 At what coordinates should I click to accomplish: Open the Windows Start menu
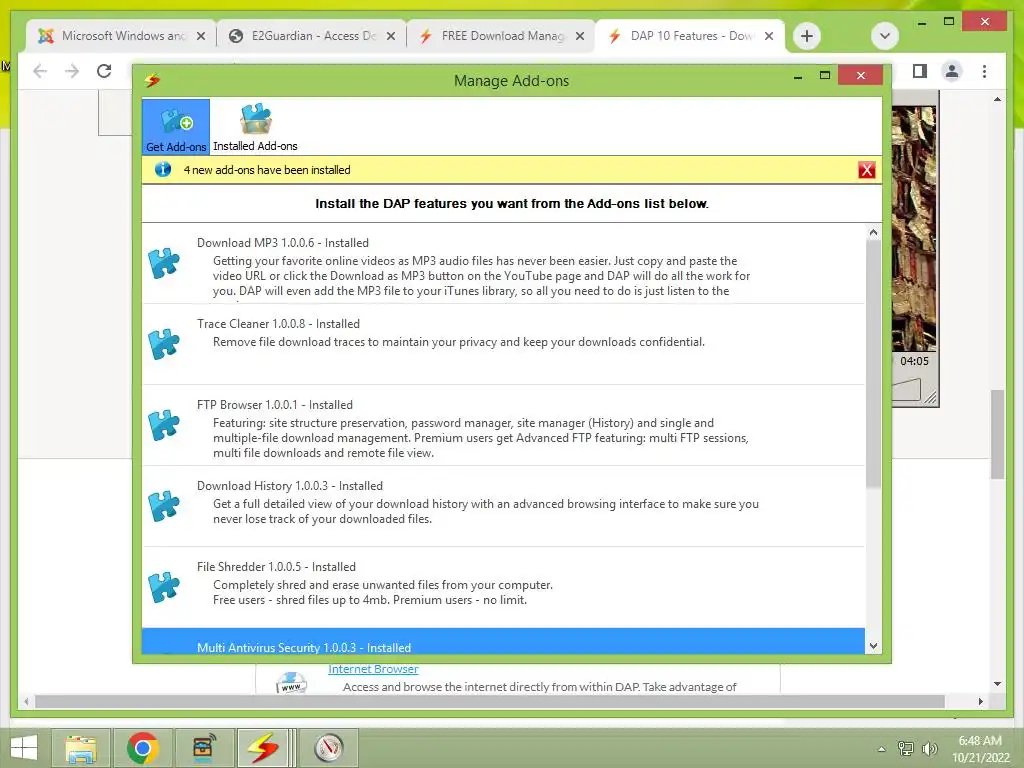click(x=24, y=748)
